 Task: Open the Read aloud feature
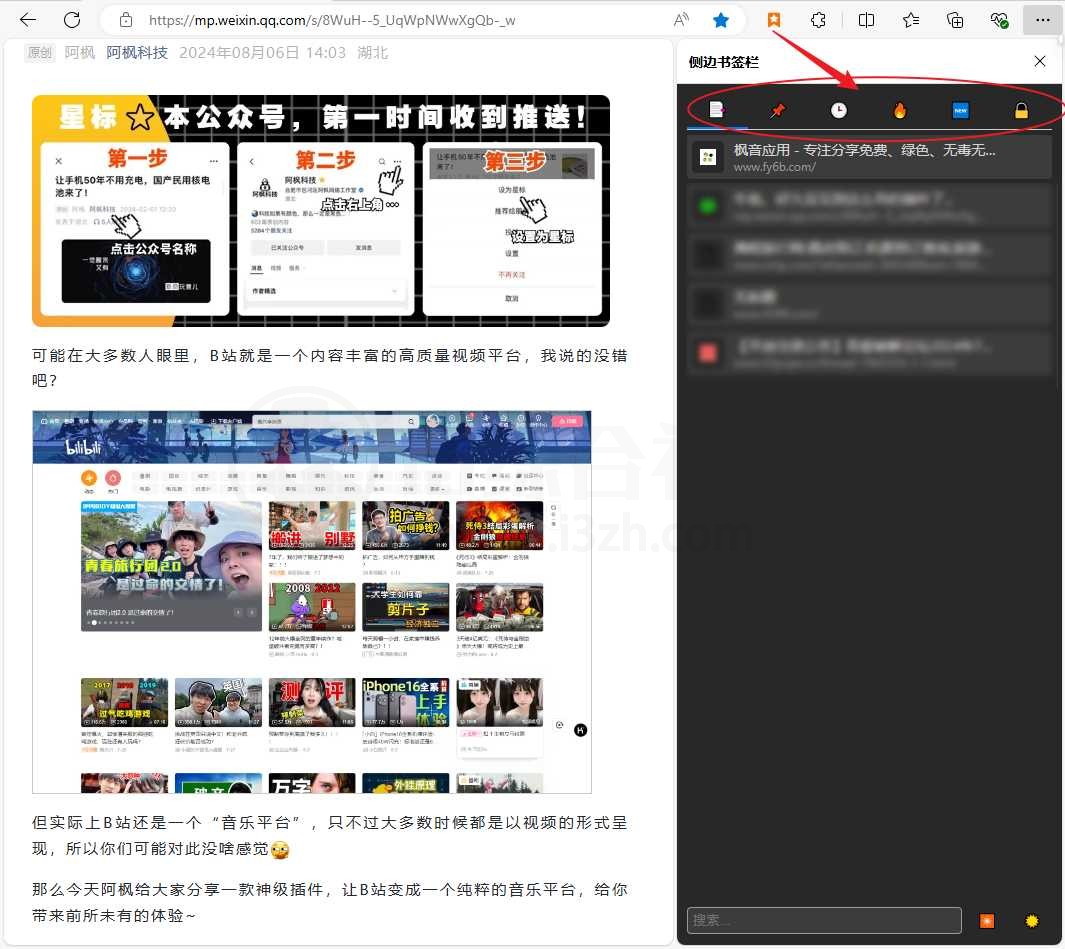[681, 20]
